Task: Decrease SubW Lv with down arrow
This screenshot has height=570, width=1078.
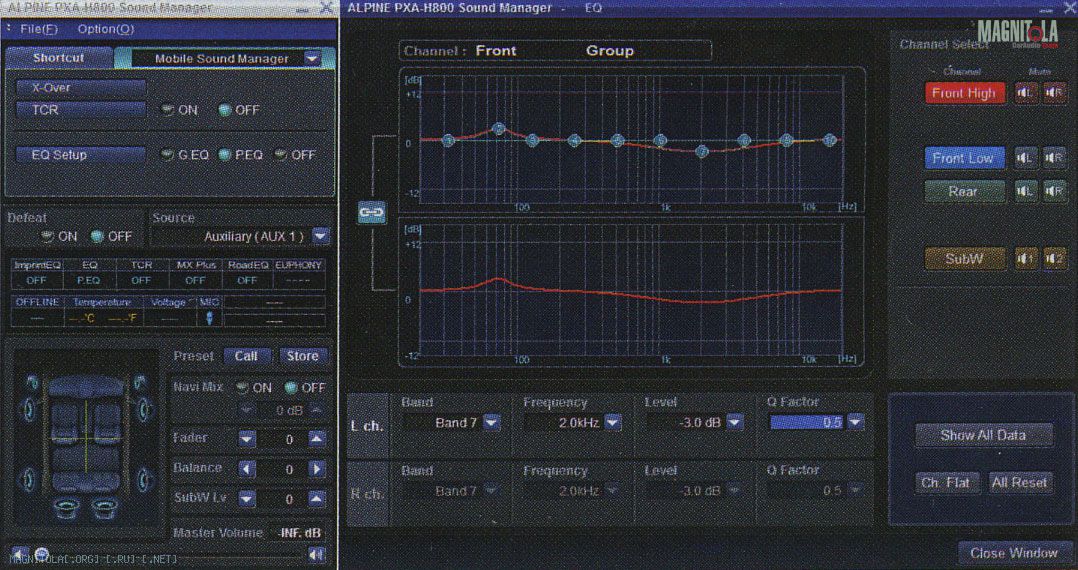Action: click(247, 499)
